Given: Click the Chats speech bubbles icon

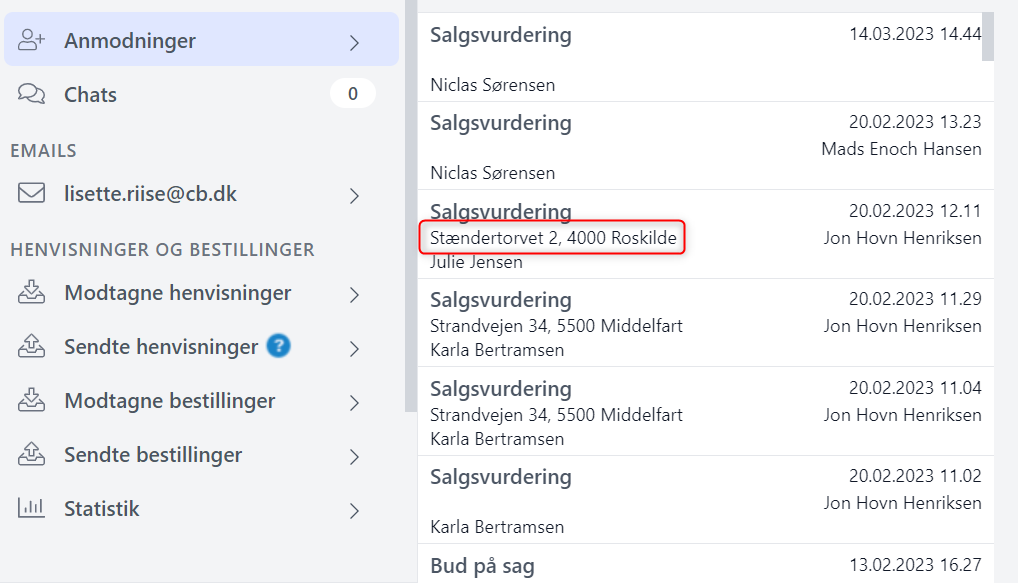Looking at the screenshot, I should click(33, 95).
